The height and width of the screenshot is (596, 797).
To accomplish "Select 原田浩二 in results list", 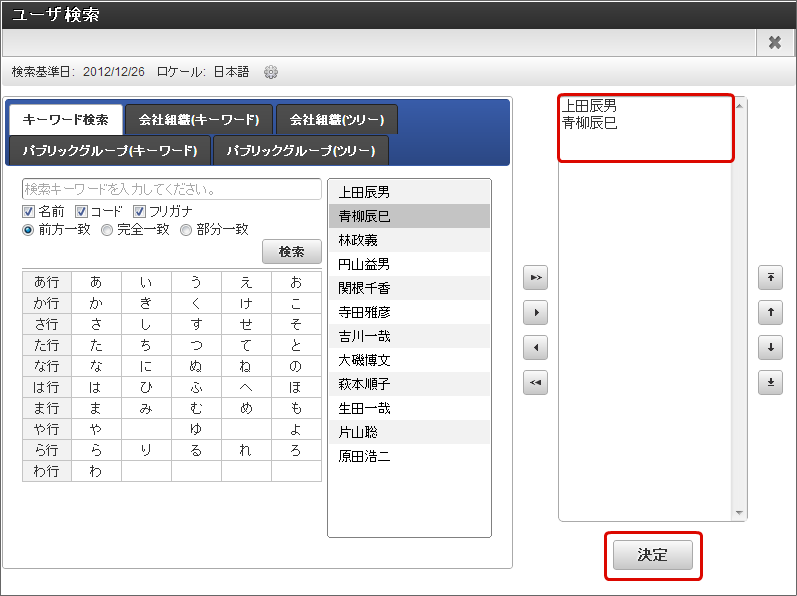I will [409, 456].
